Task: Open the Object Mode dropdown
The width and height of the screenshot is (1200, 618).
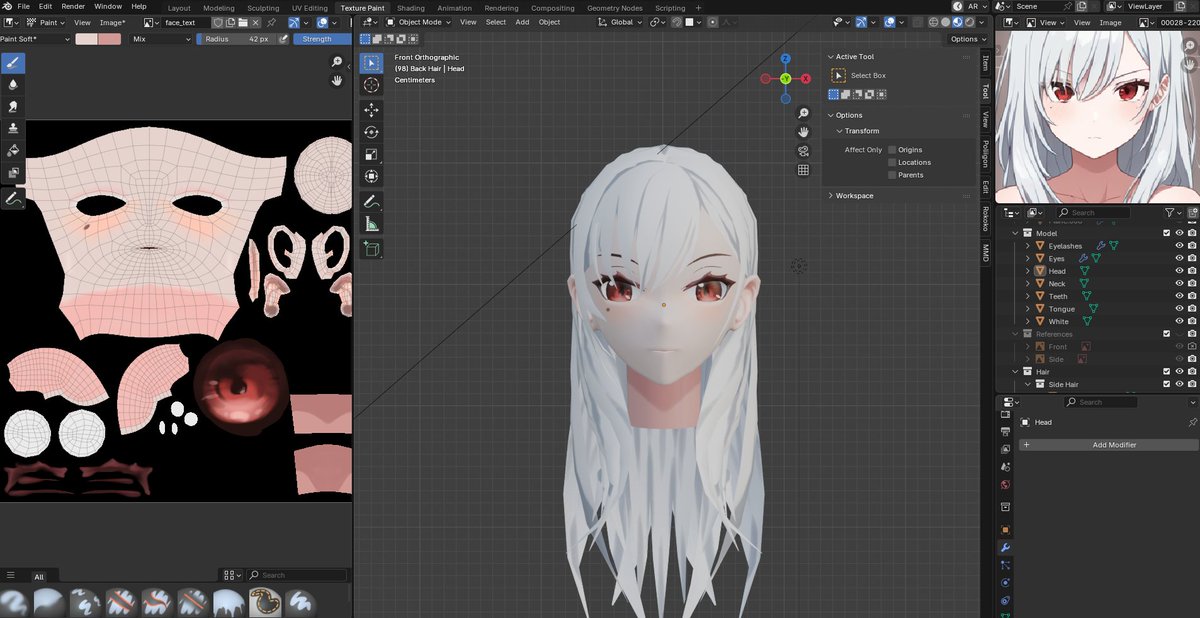Action: coord(418,22)
